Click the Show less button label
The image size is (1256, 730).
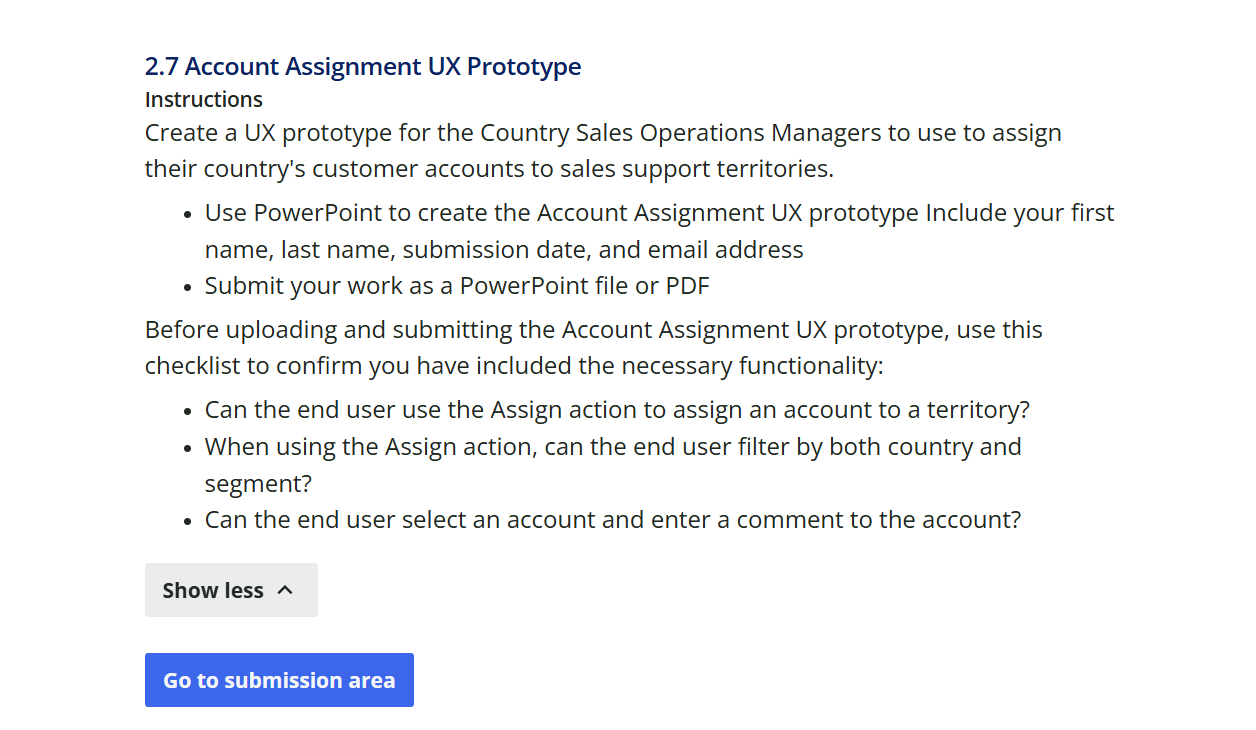(x=213, y=590)
